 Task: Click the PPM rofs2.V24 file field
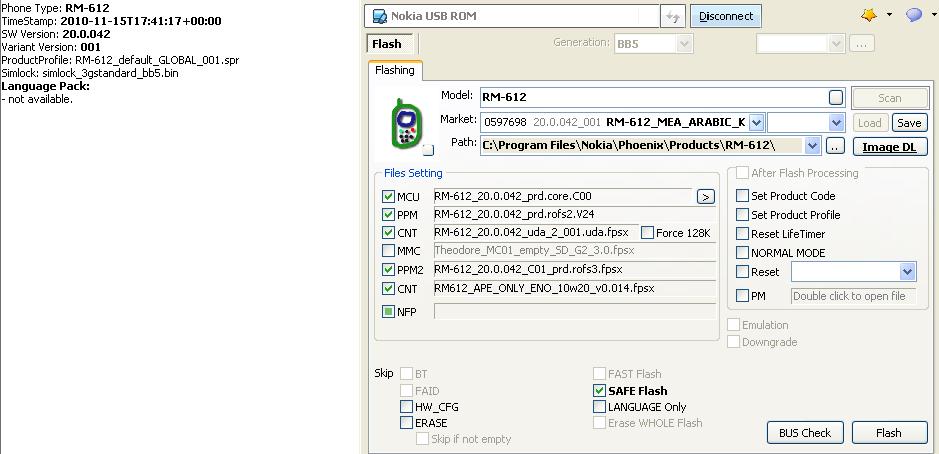(575, 214)
